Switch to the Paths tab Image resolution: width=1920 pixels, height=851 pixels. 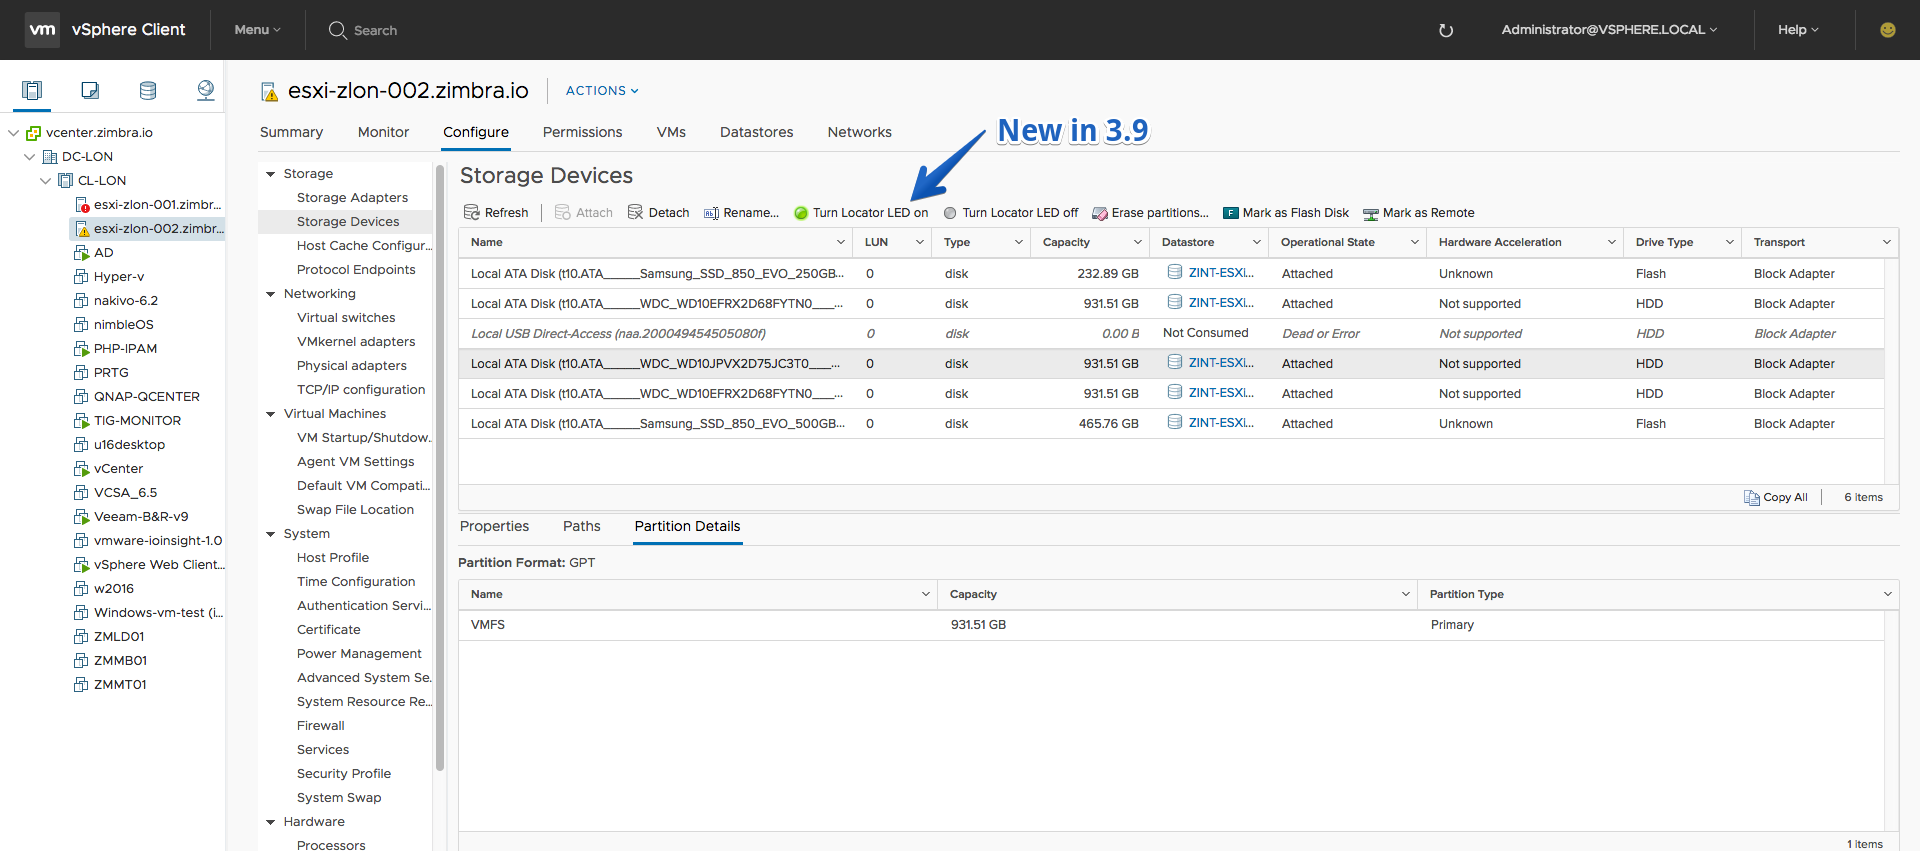click(581, 526)
